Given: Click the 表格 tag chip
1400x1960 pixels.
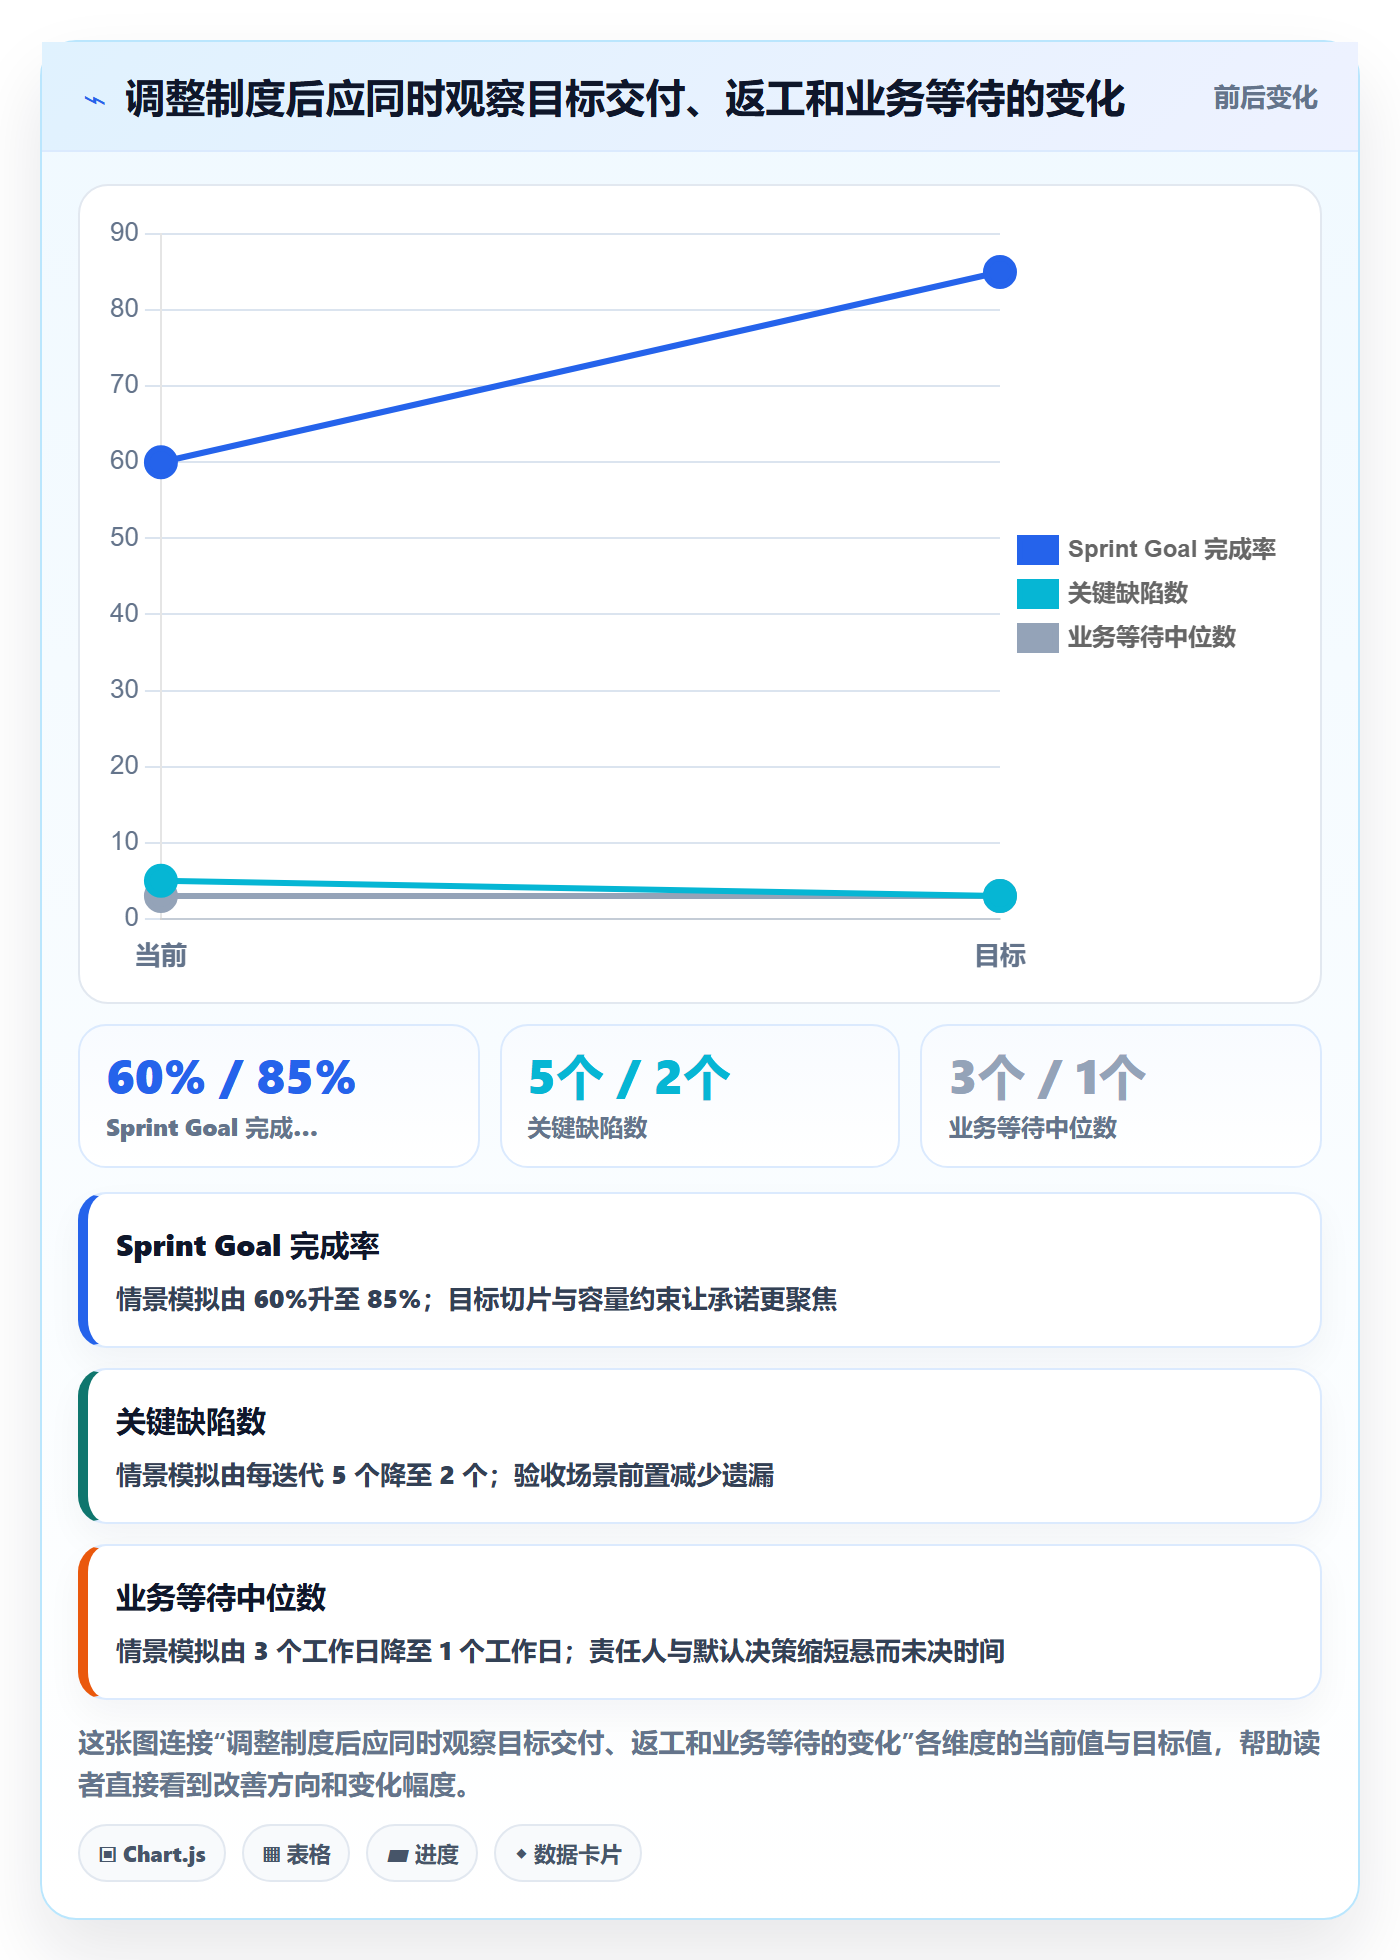Looking at the screenshot, I should (296, 1854).
